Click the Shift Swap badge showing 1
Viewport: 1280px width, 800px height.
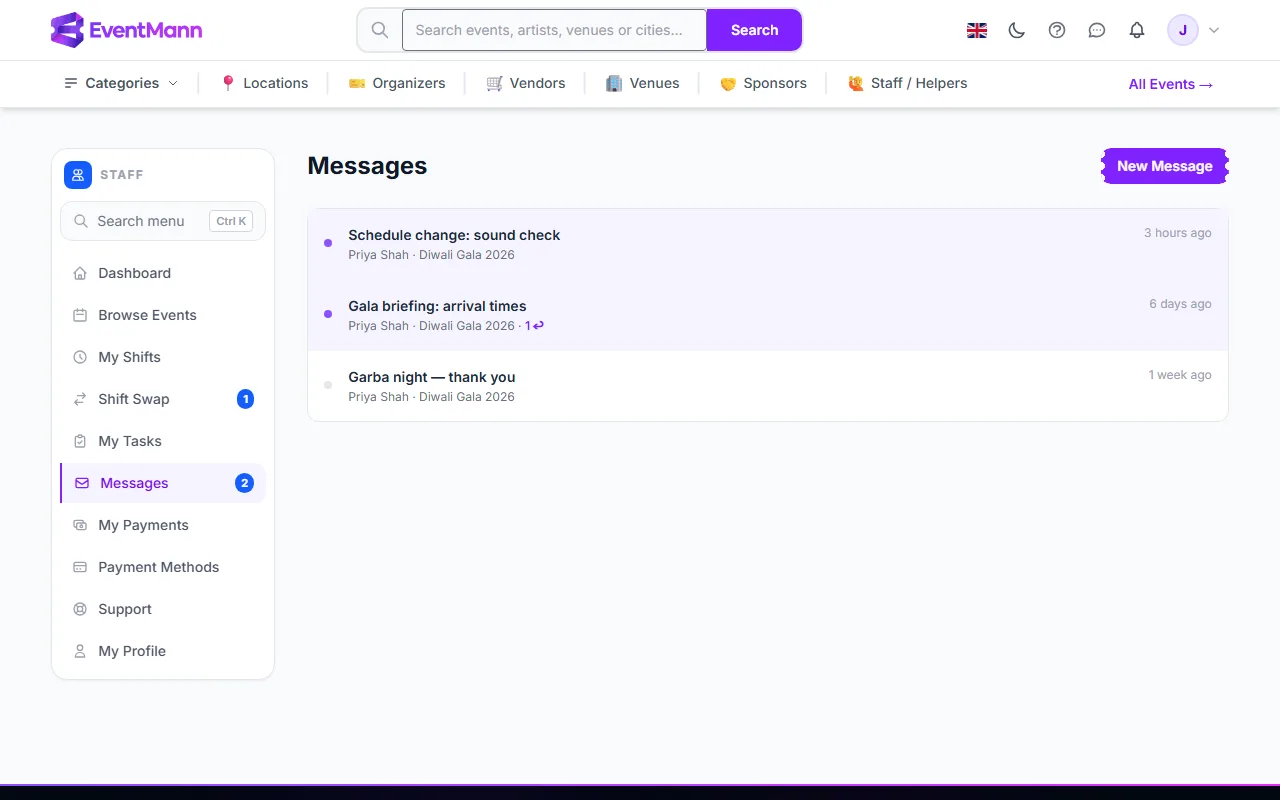[x=245, y=399]
